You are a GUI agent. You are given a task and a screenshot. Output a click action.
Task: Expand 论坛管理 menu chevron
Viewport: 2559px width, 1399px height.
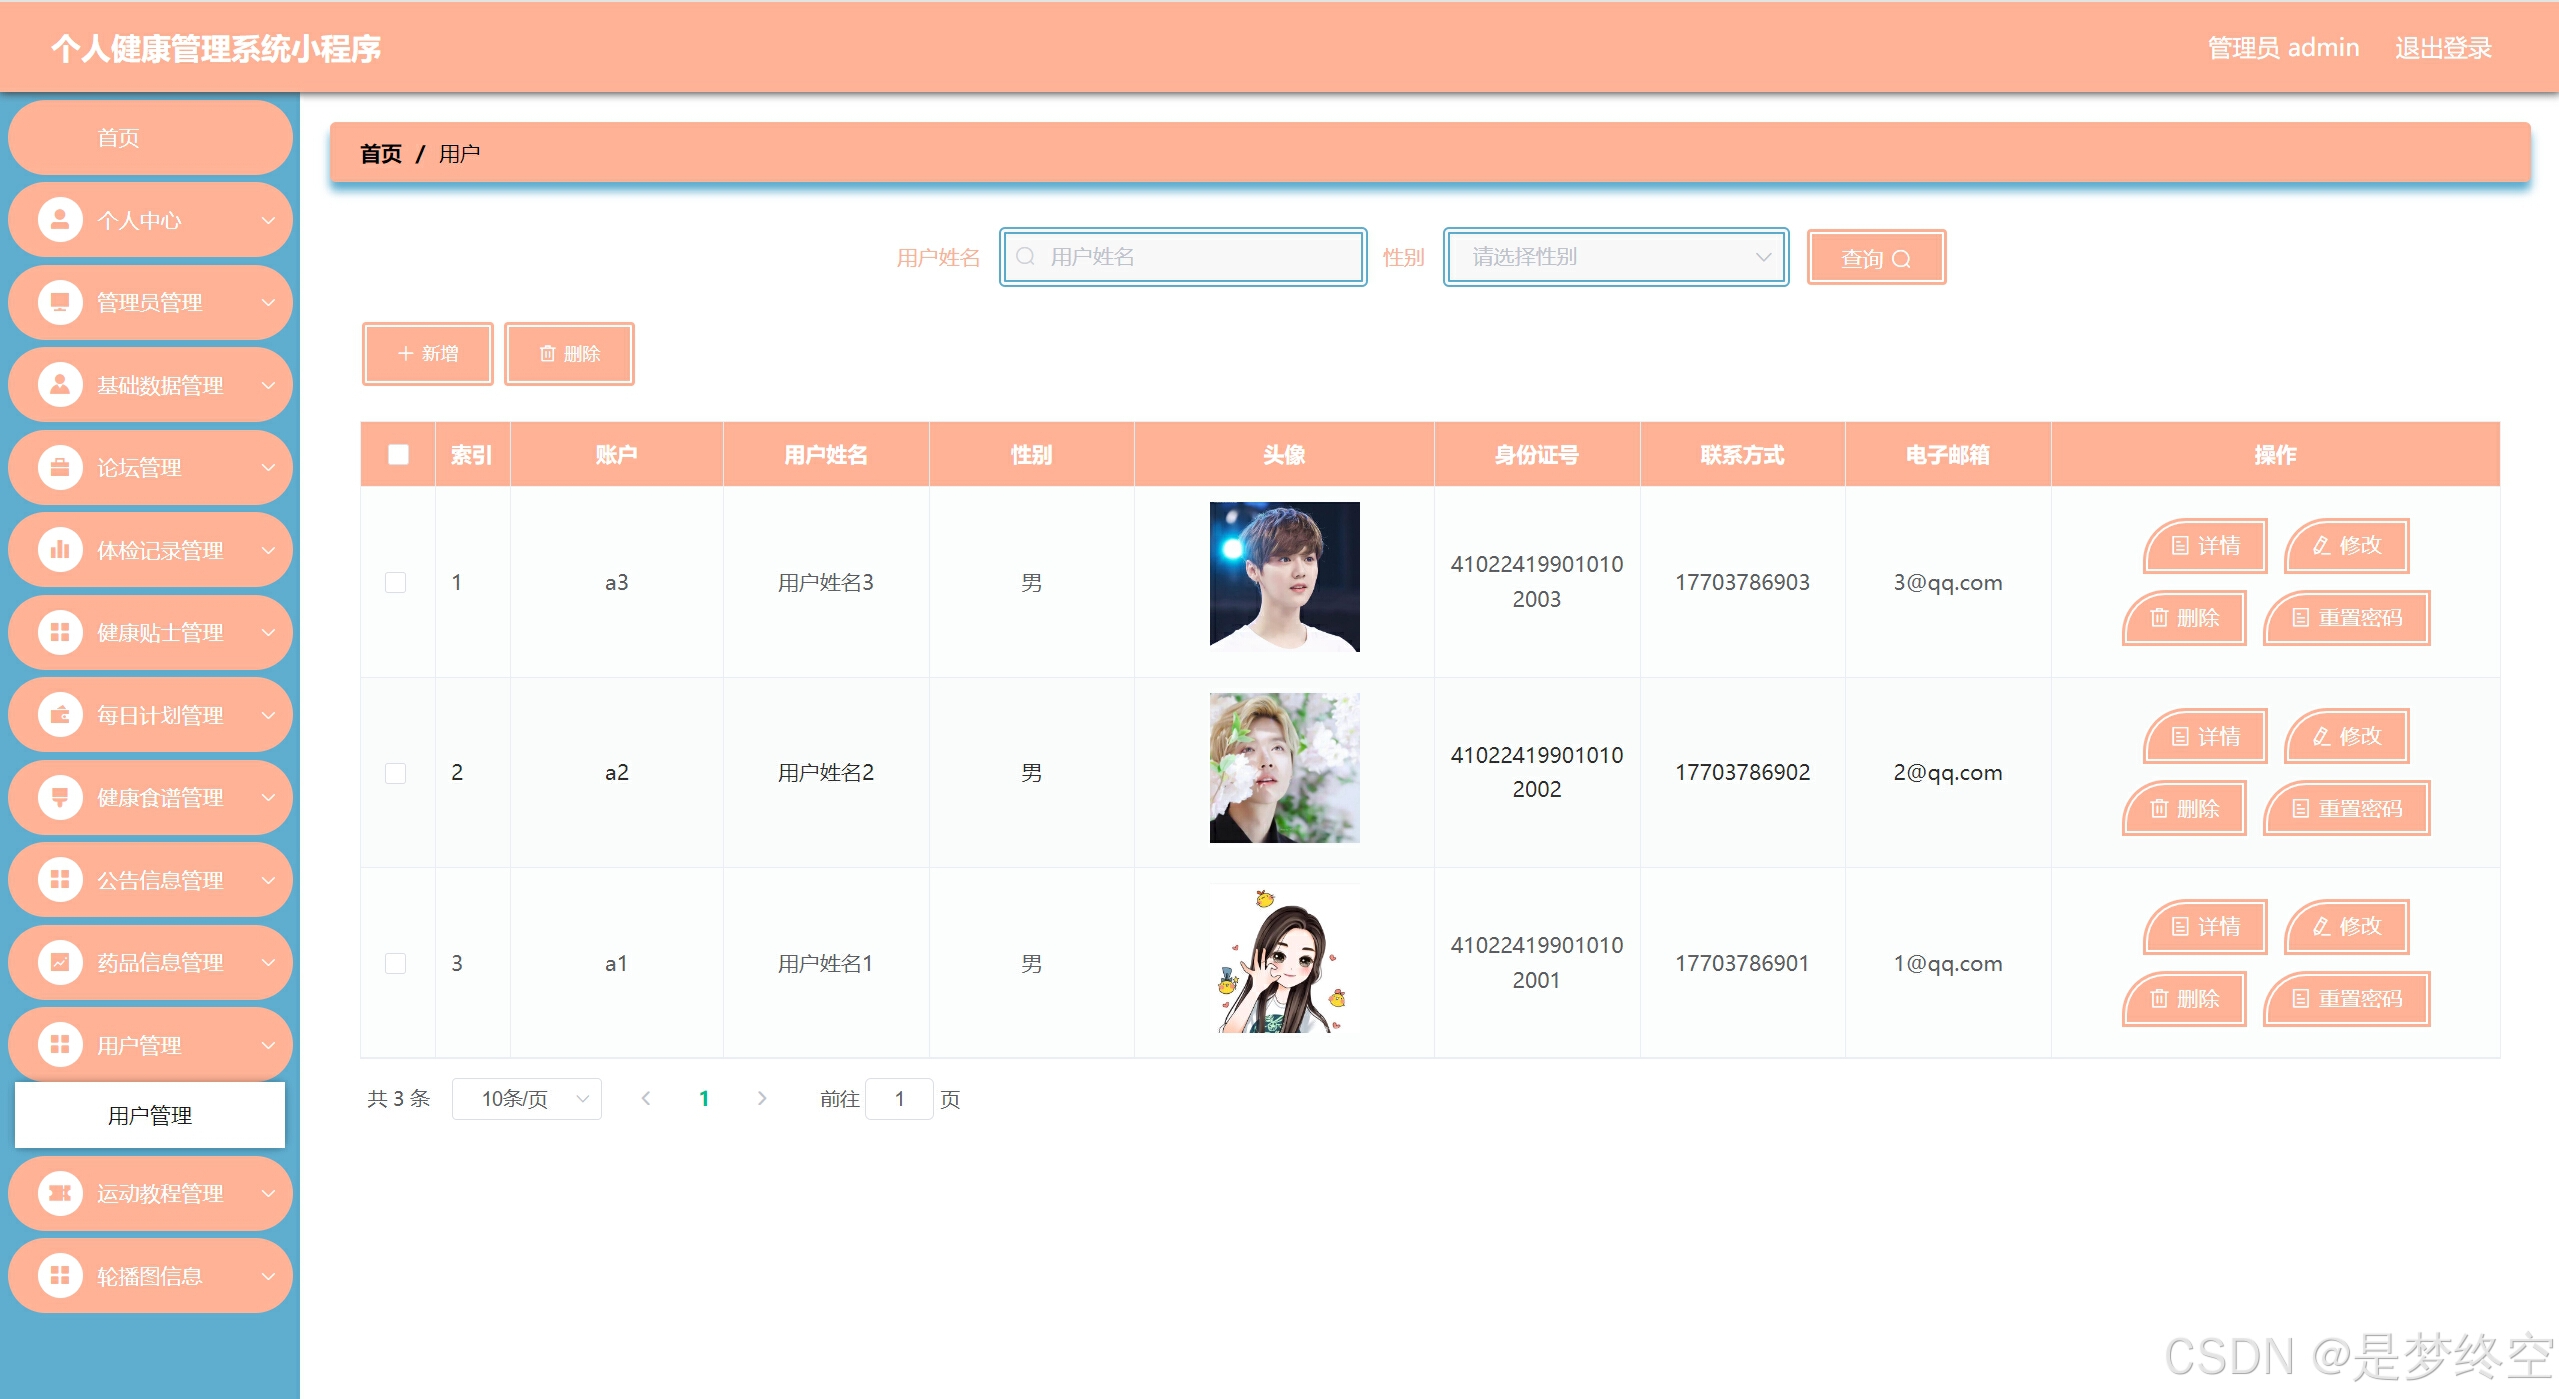coord(268,467)
